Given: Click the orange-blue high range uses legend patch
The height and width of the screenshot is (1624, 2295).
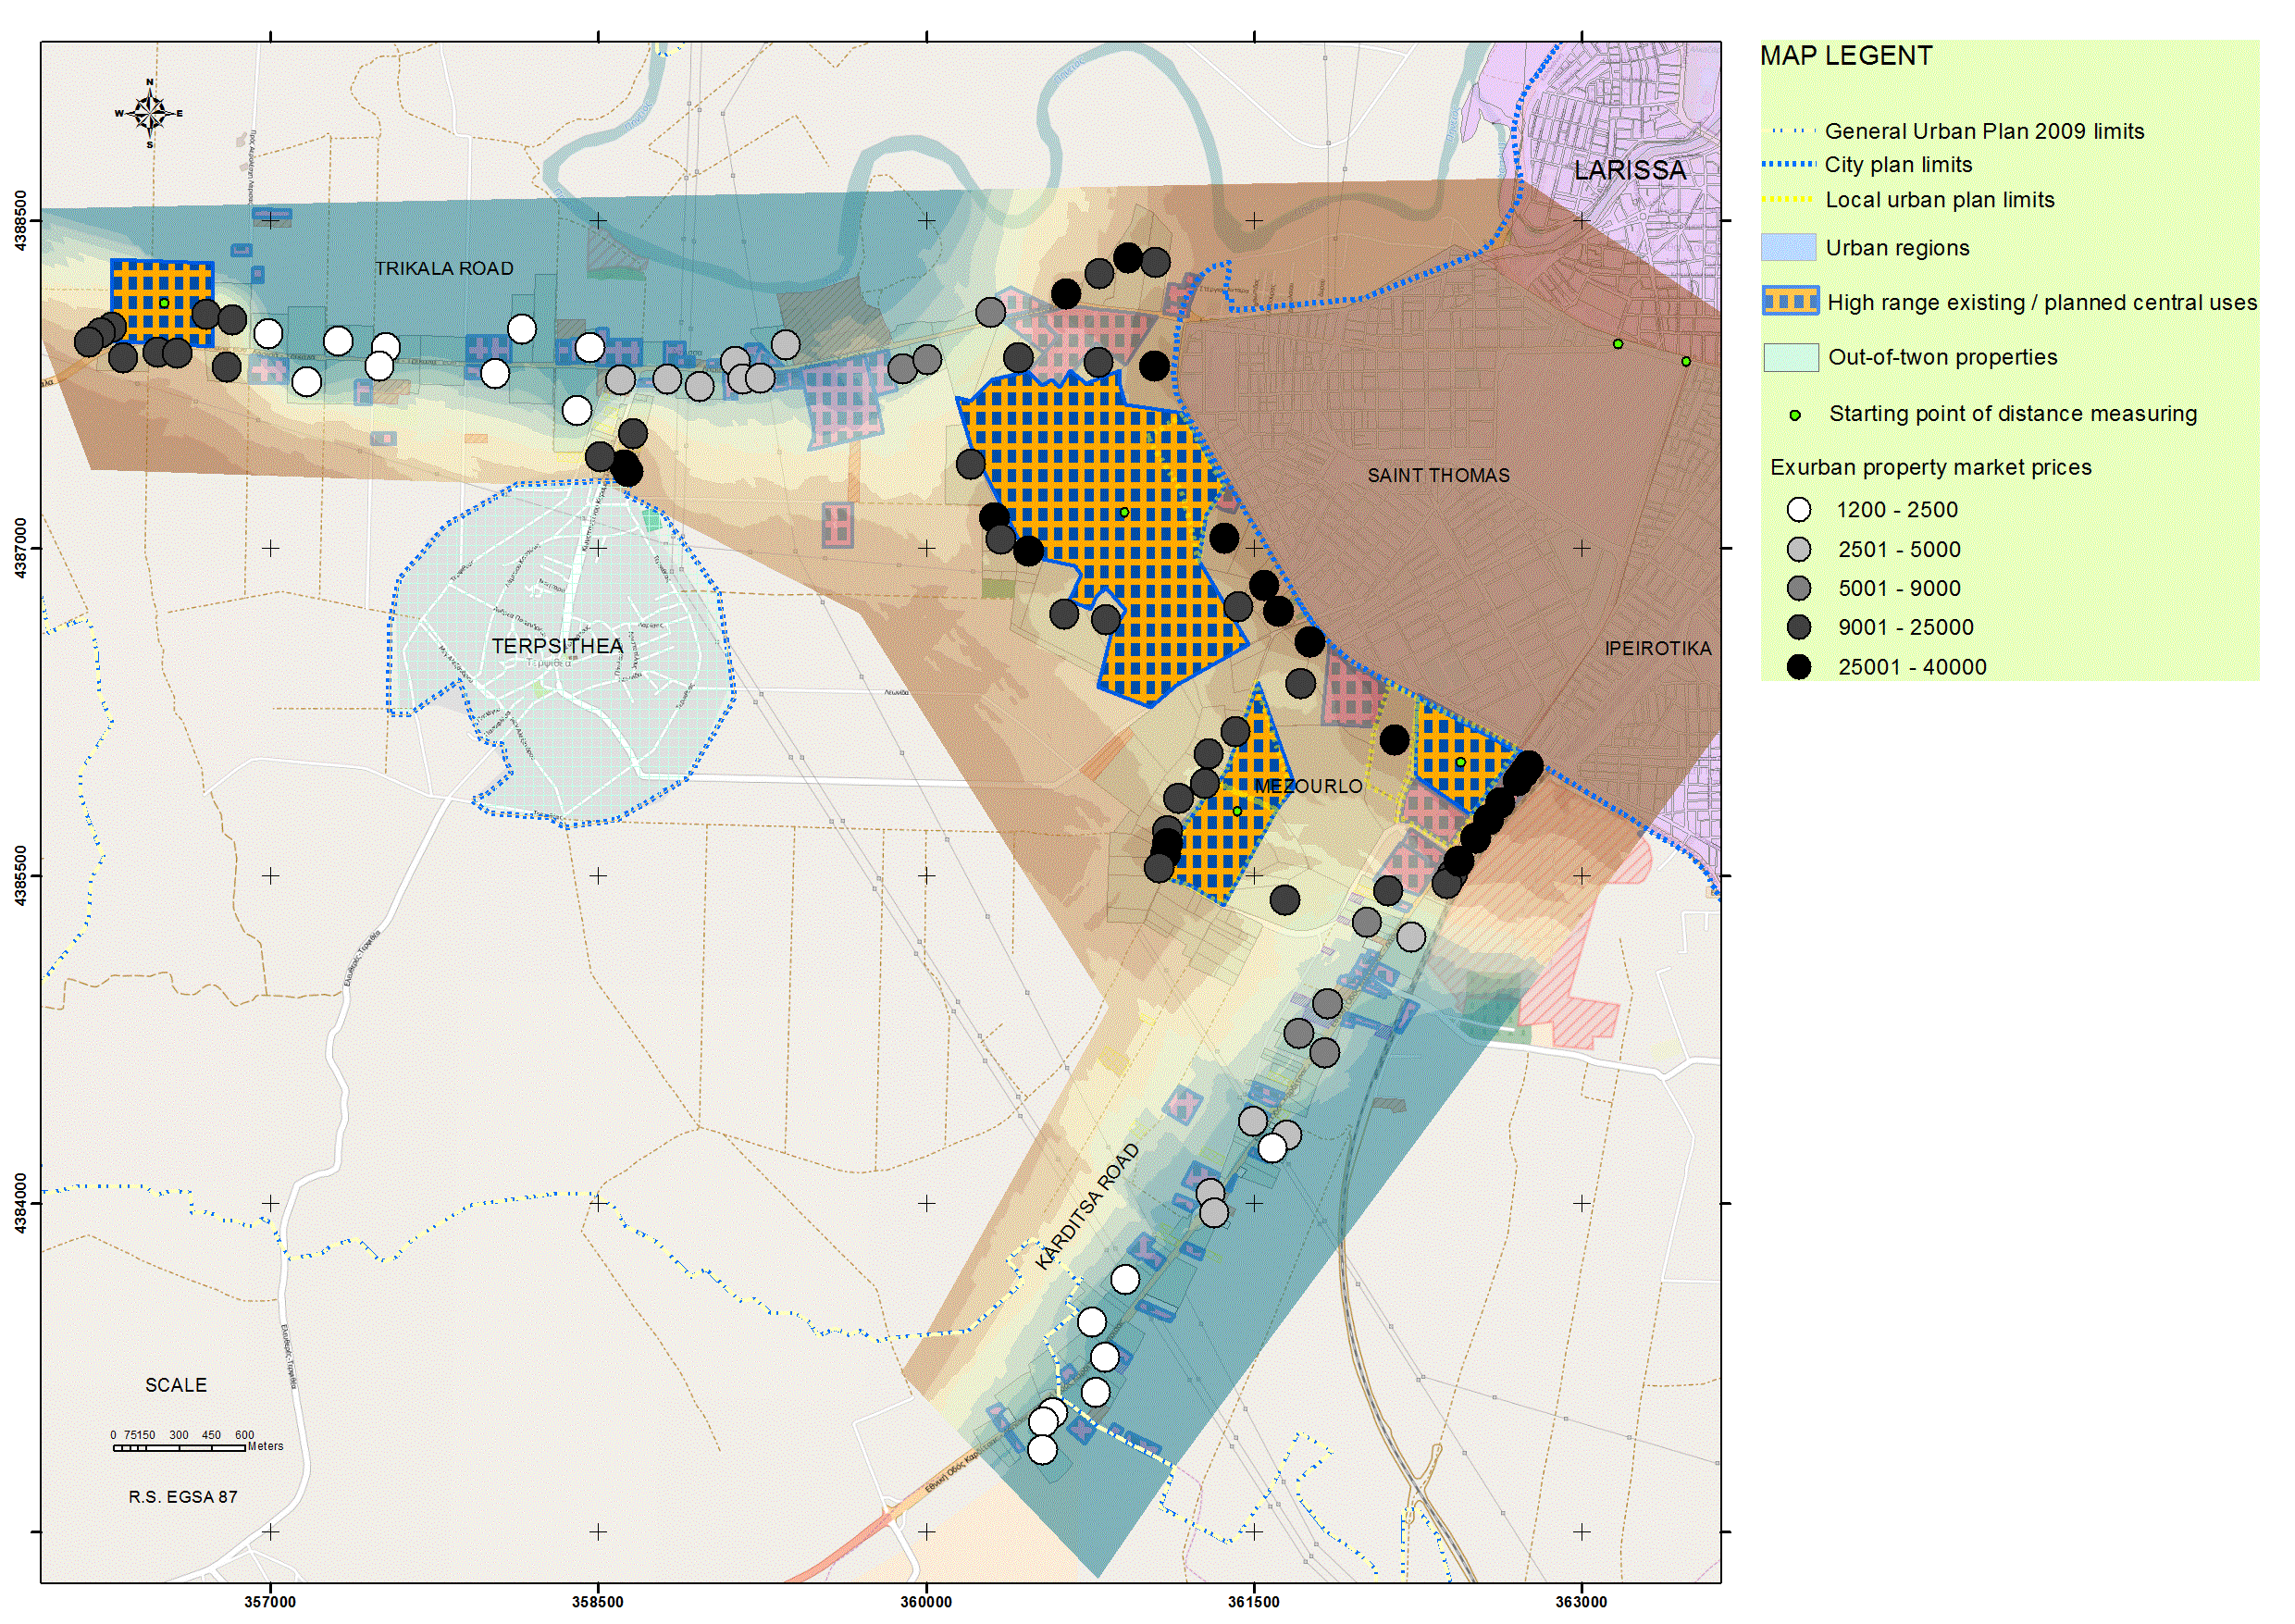Looking at the screenshot, I should 1790,301.
